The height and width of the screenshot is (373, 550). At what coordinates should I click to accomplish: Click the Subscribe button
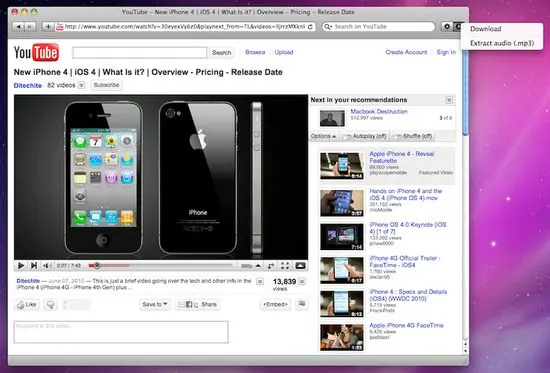106,85
